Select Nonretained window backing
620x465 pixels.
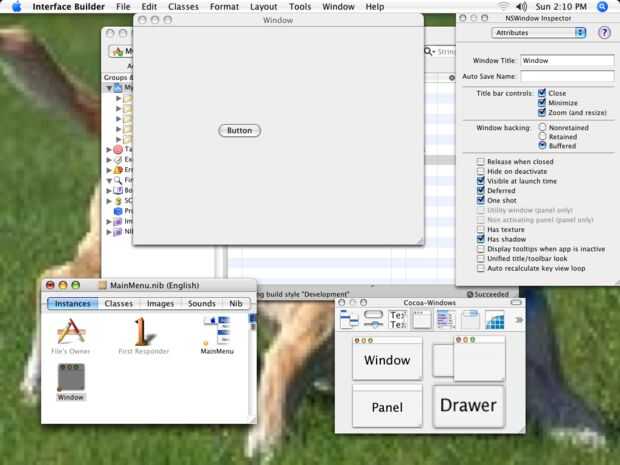542,127
